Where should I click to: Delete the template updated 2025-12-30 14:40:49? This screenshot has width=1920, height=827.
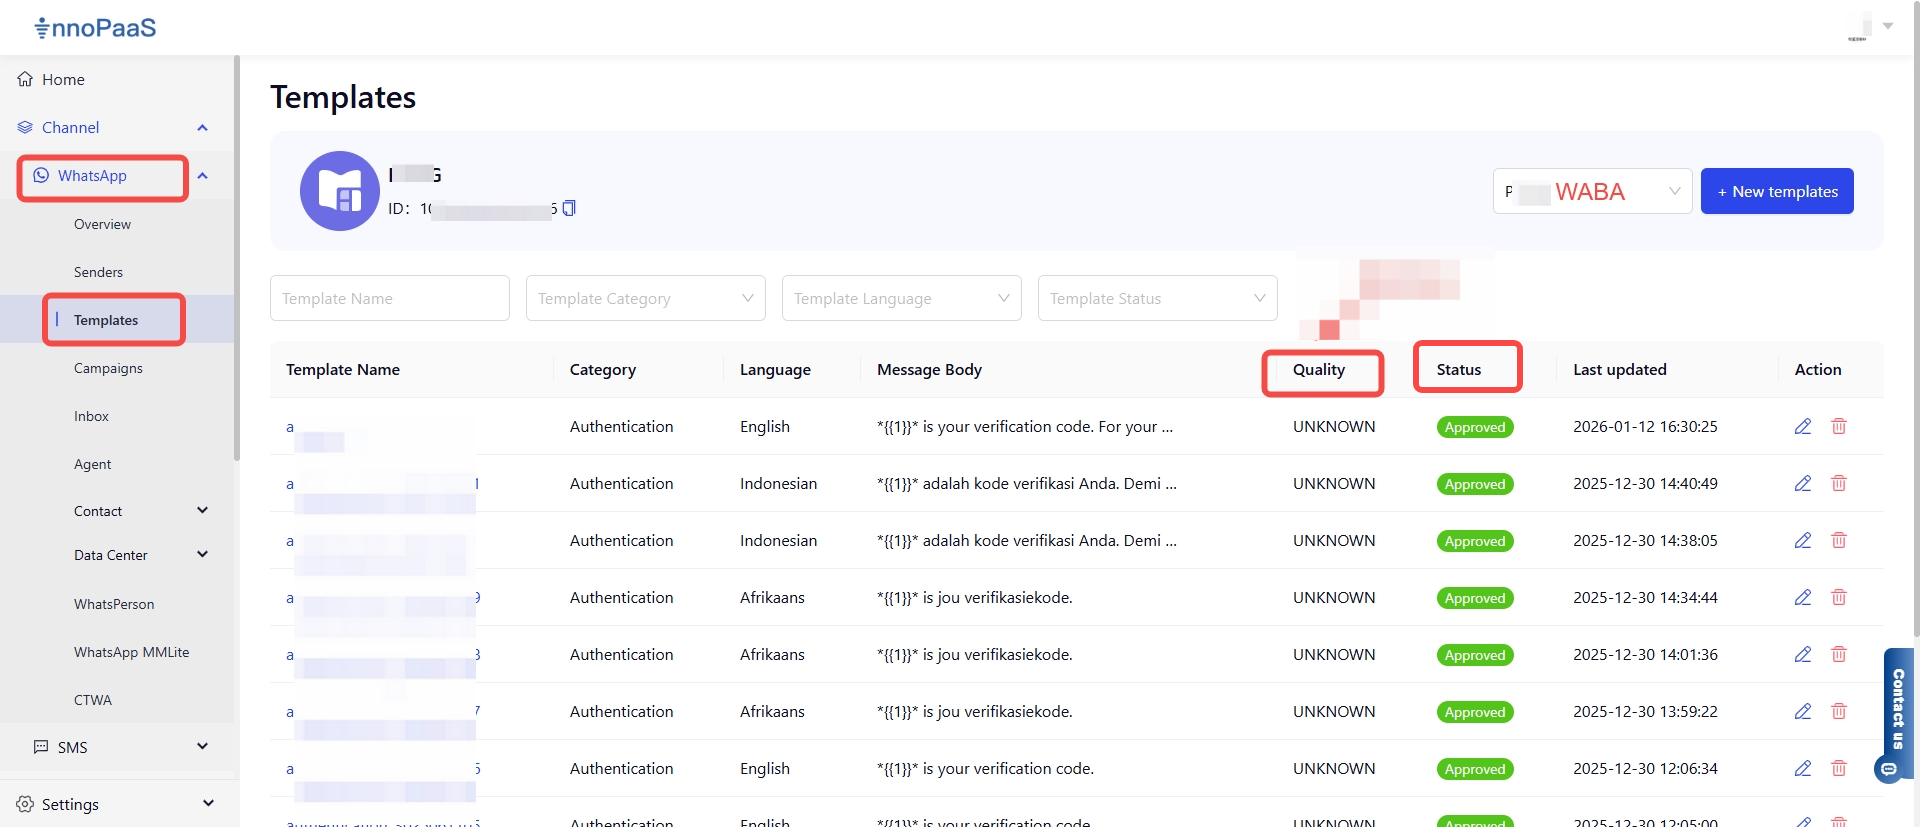tap(1838, 483)
